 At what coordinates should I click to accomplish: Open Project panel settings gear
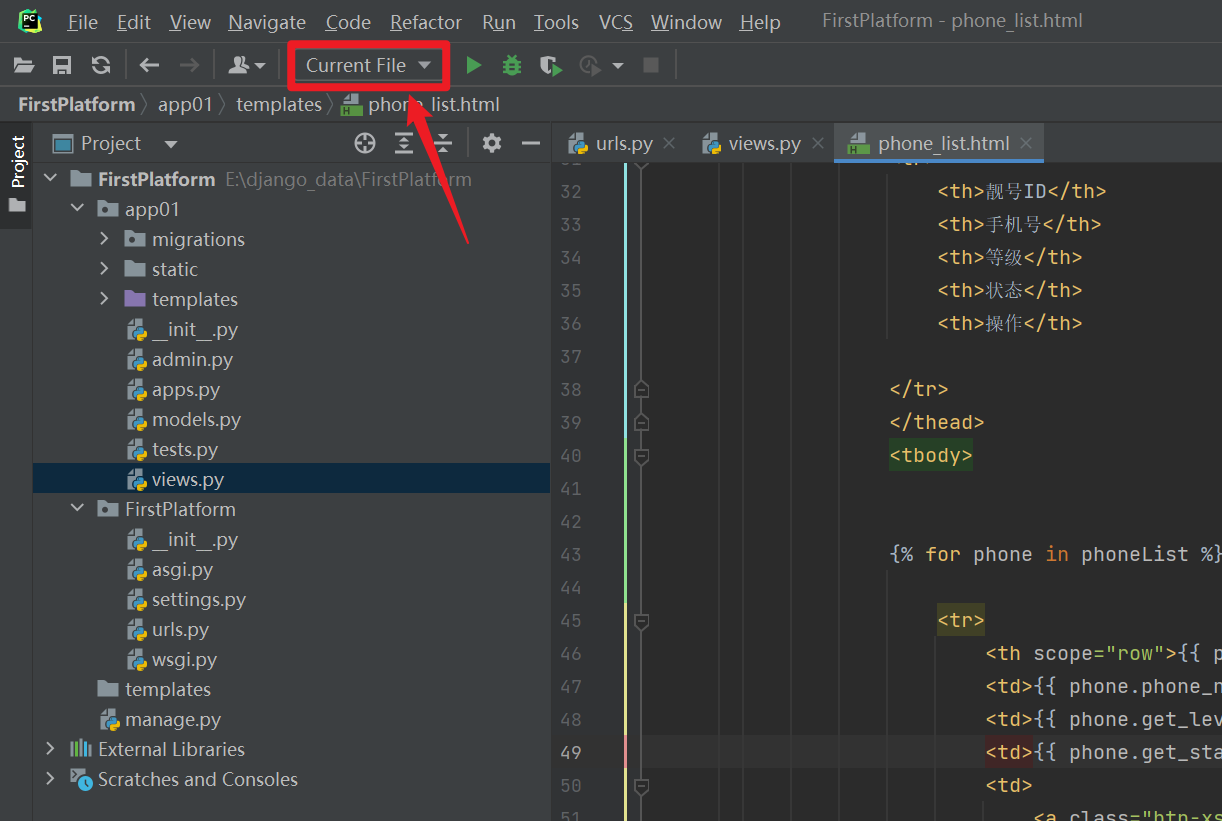tap(491, 144)
